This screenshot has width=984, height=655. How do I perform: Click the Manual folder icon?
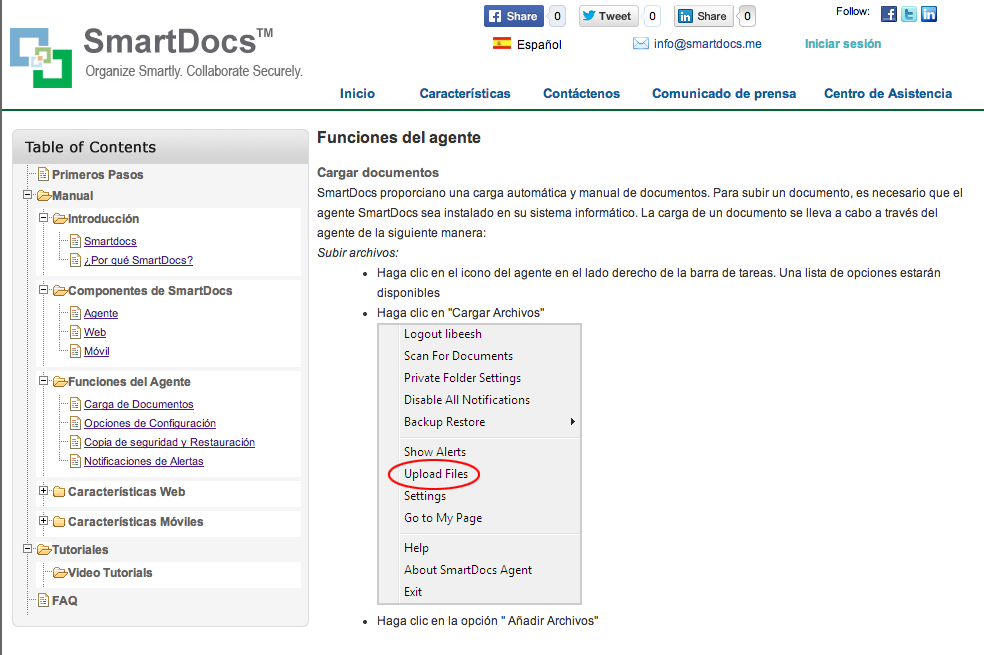44,196
